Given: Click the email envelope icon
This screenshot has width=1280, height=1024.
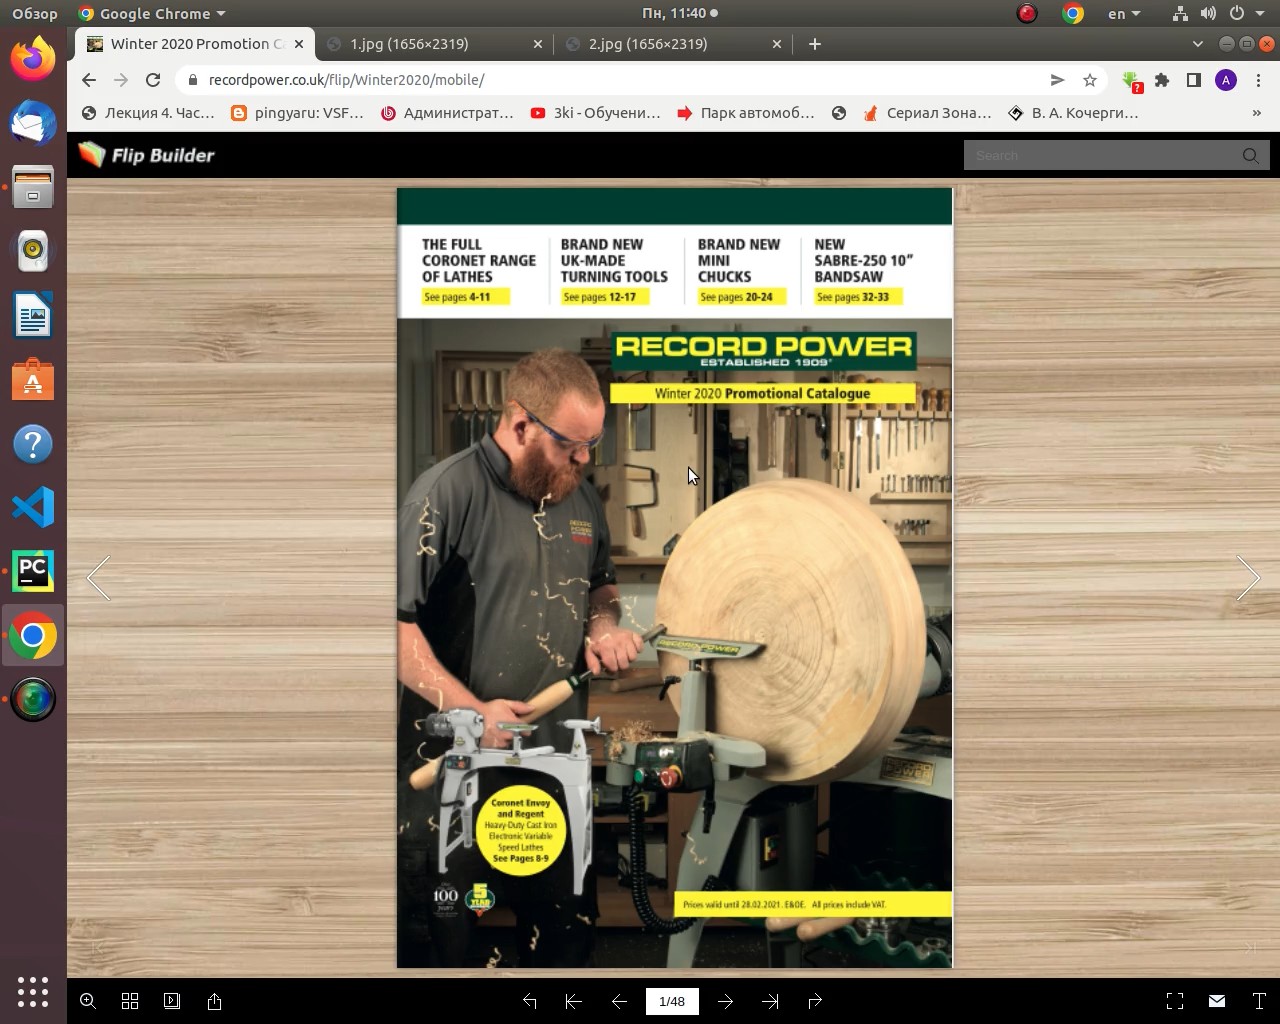Looking at the screenshot, I should pyautogui.click(x=1217, y=1001).
